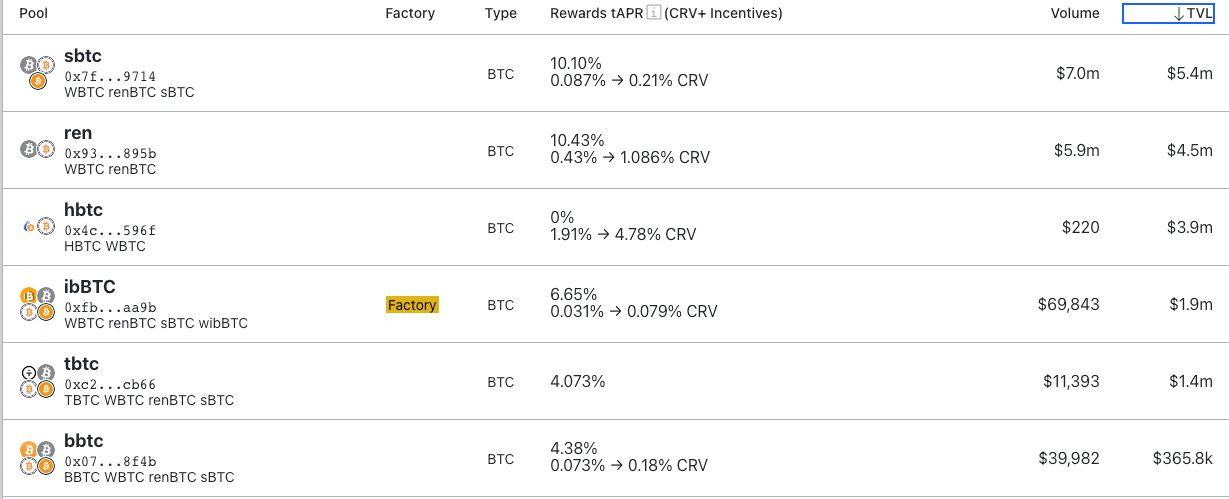Click the yellow Factory badge on ibBTC
Image resolution: width=1229 pixels, height=499 pixels.
point(412,305)
